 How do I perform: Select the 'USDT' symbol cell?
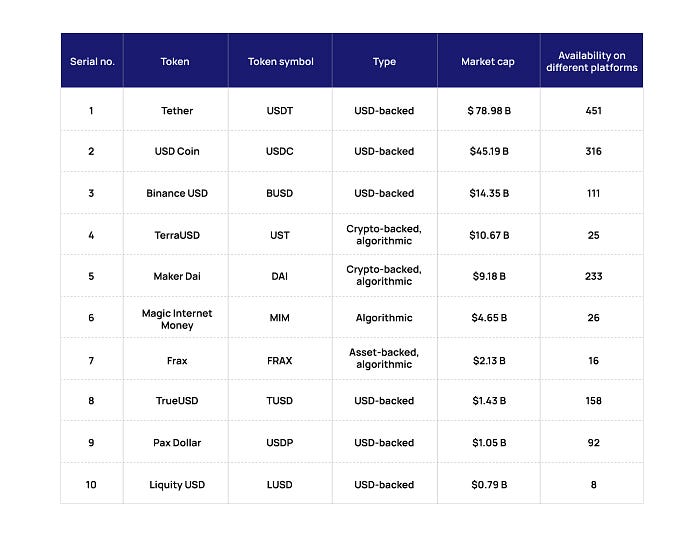point(280,111)
